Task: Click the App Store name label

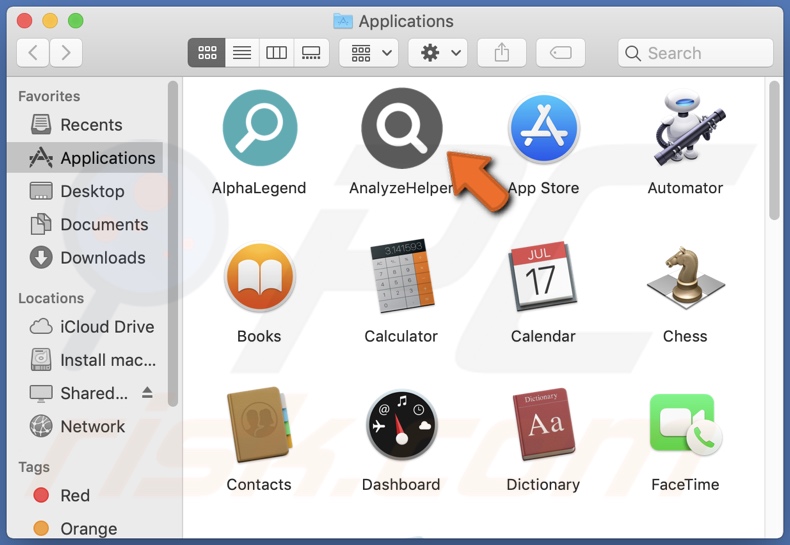Action: (543, 188)
